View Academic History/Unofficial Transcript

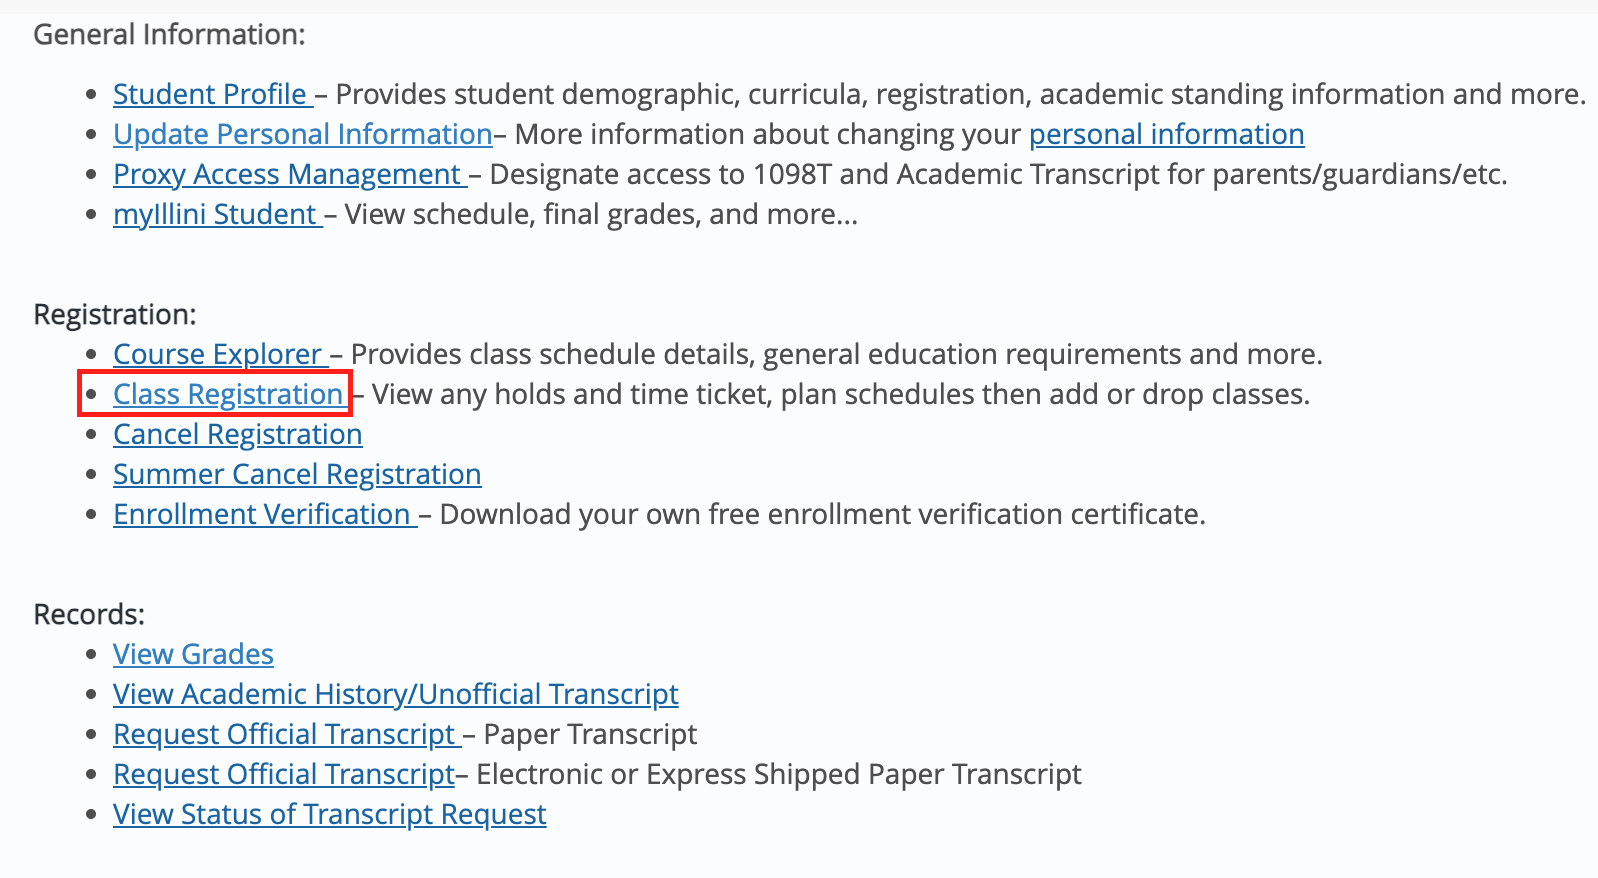(396, 694)
